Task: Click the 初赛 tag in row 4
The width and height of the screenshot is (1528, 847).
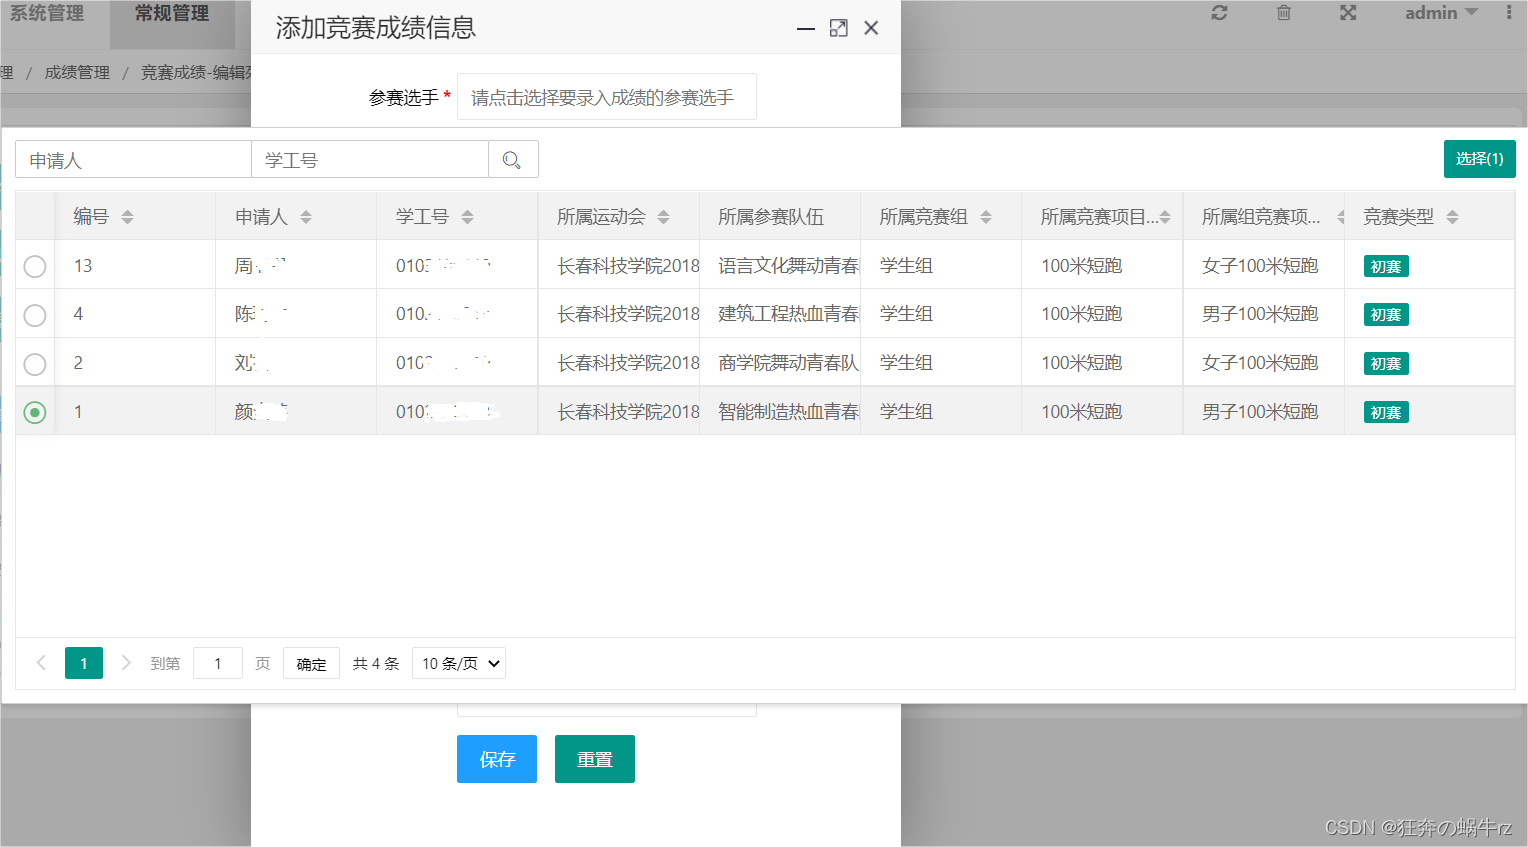Action: [x=1386, y=315]
